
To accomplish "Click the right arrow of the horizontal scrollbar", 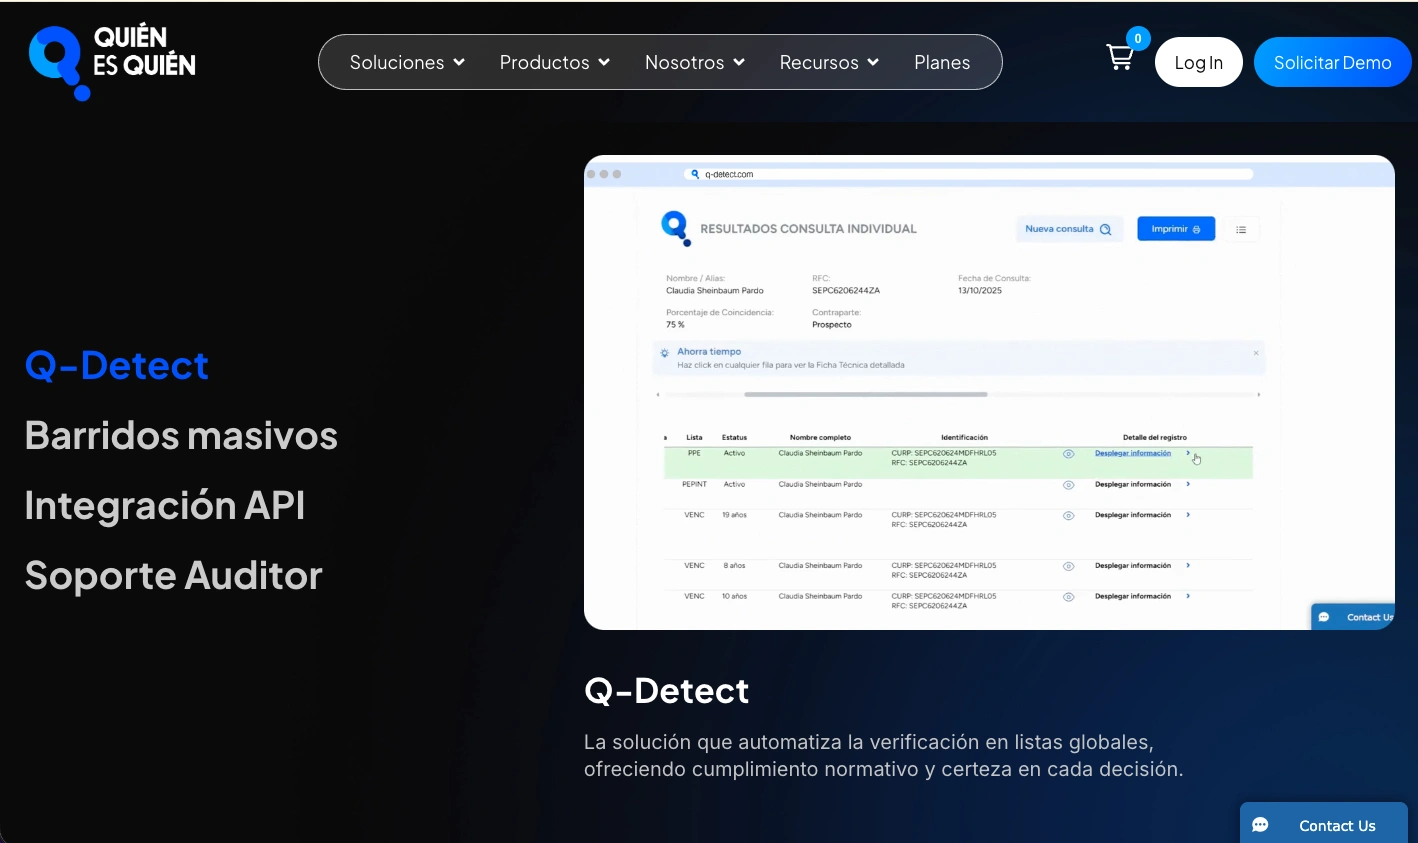I will [x=1259, y=395].
